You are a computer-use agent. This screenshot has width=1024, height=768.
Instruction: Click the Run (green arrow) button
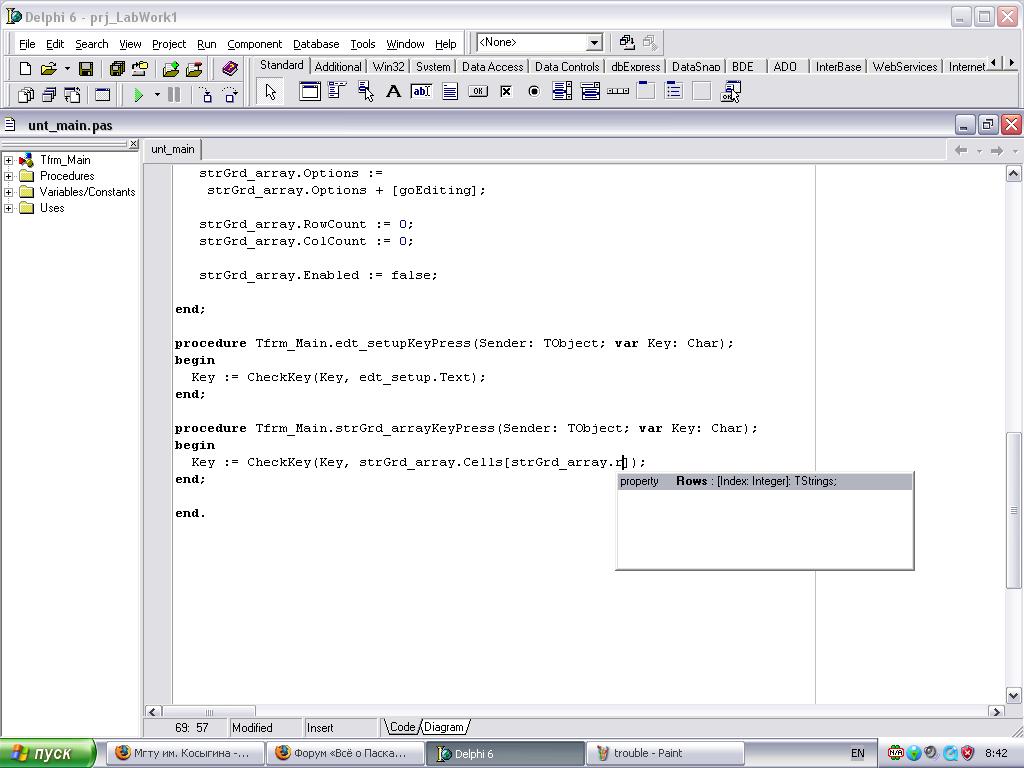[139, 94]
